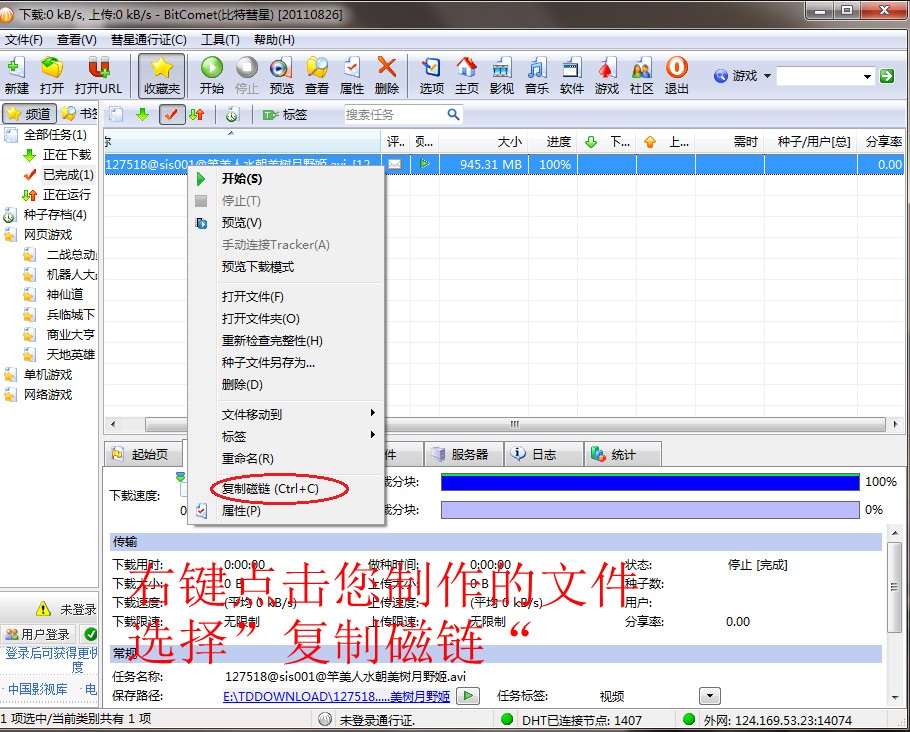Click the Open torrent (打开) toolbar icon
Screen dimensions: 910x732
pyautogui.click(x=52, y=75)
